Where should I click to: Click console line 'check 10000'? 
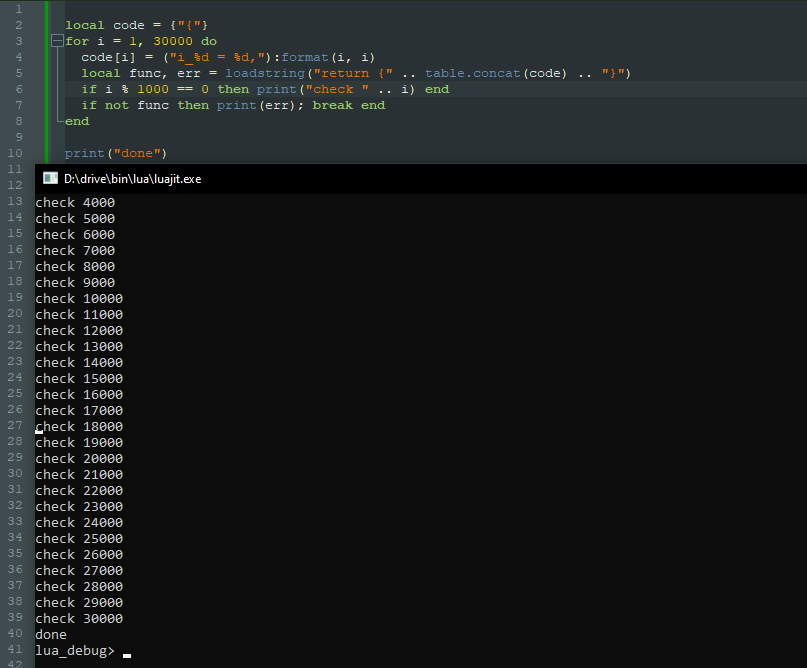click(x=79, y=299)
